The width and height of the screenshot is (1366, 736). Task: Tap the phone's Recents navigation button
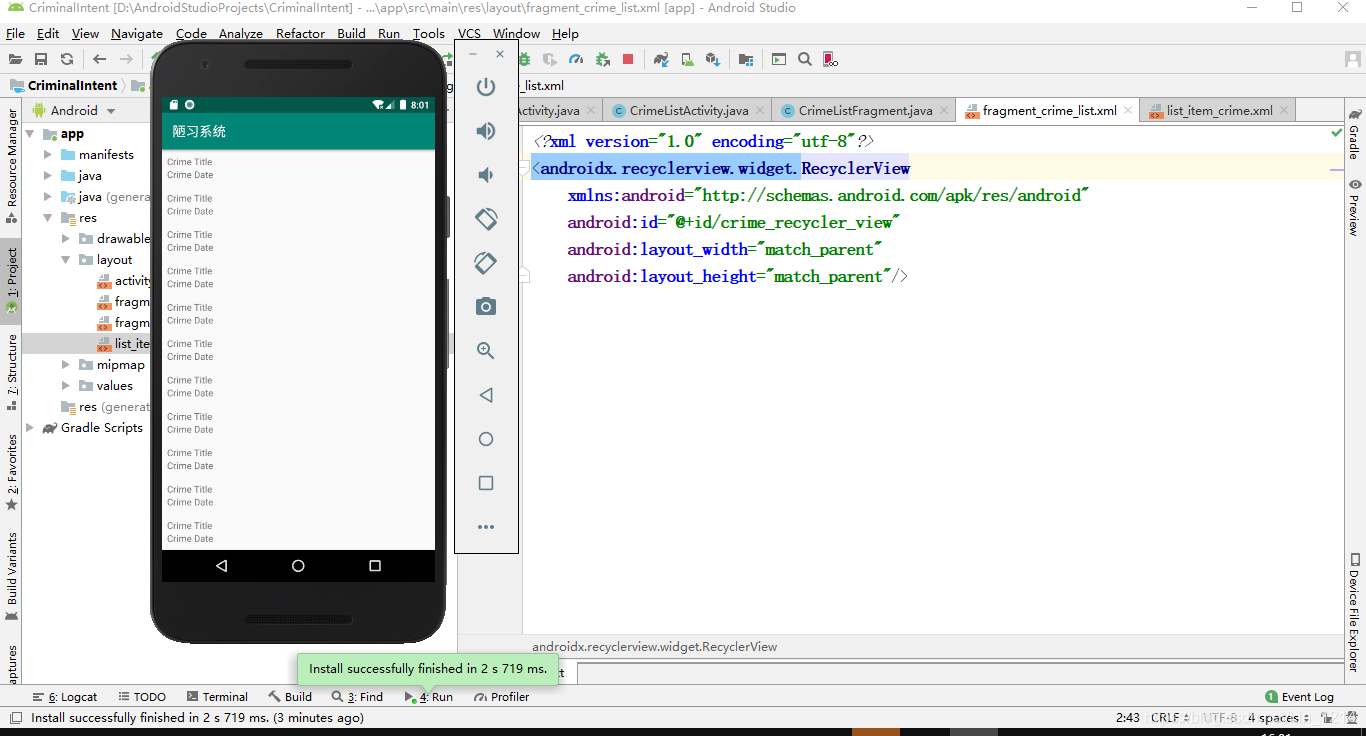[375, 566]
